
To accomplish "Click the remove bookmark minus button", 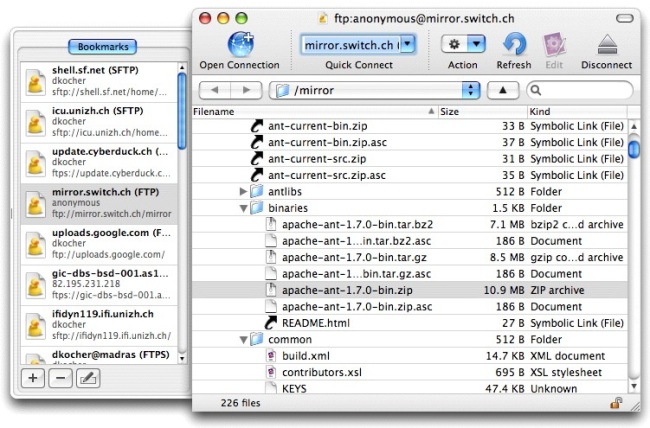I will point(61,378).
